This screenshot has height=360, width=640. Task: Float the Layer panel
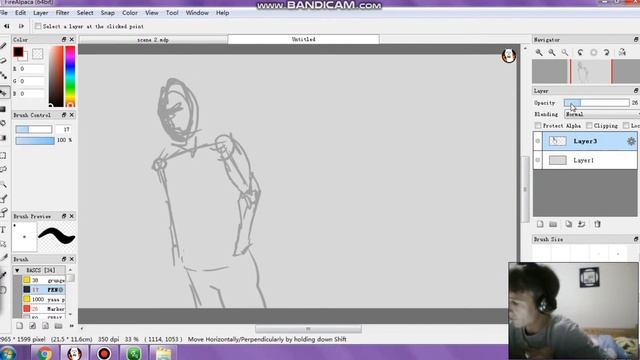[636, 91]
